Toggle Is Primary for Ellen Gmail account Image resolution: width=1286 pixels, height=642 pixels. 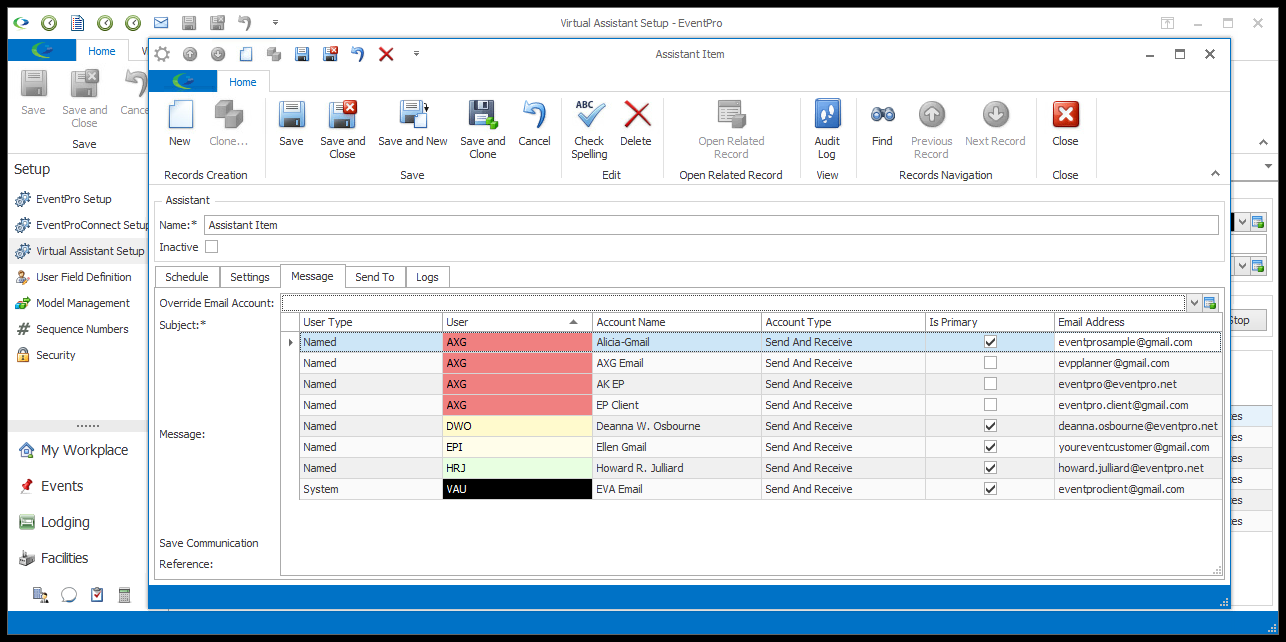[x=990, y=447]
